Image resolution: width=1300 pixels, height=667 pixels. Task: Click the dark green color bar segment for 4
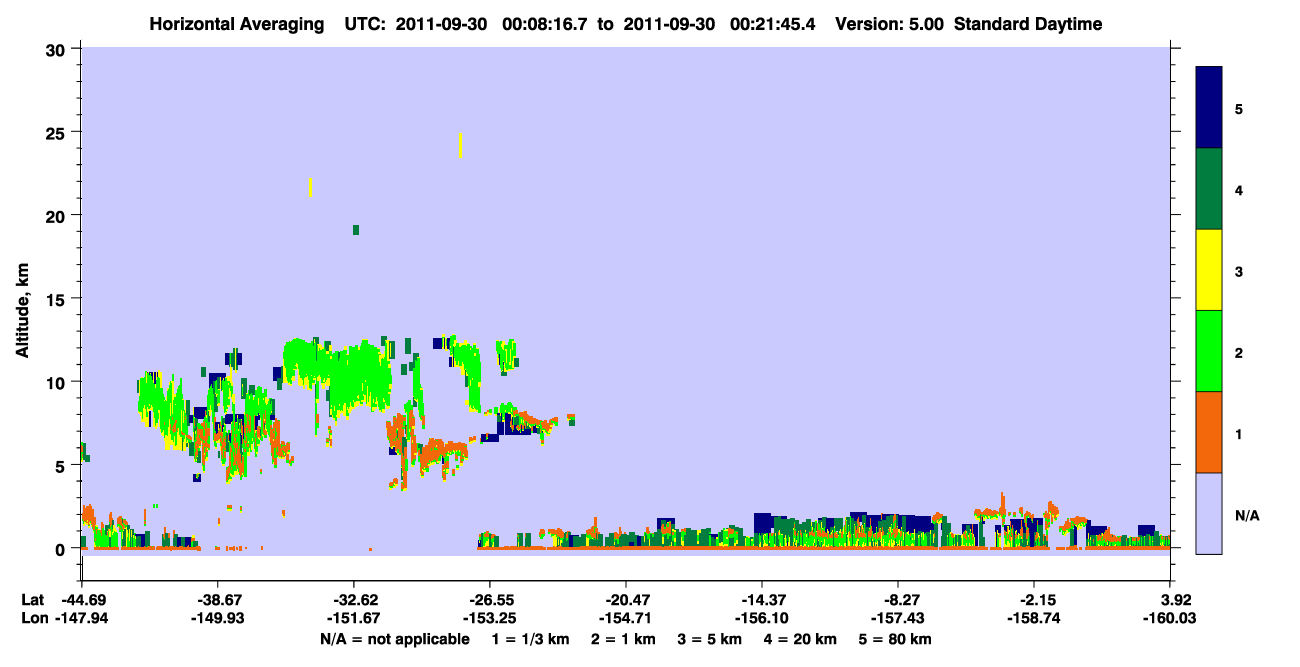(x=1209, y=189)
